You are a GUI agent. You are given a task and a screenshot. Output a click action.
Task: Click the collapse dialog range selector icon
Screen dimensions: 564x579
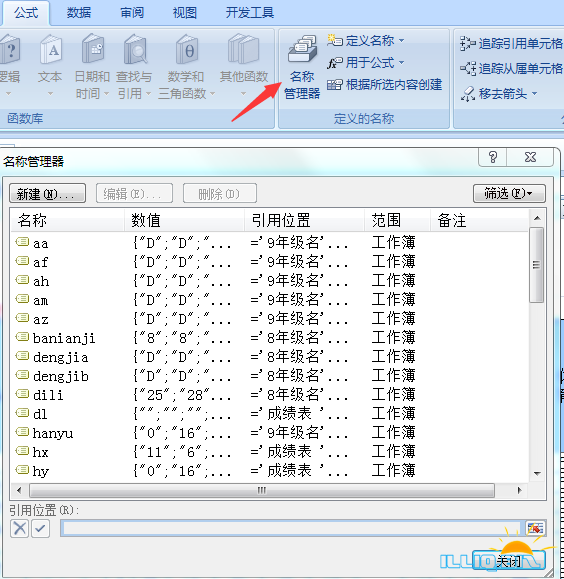tap(535, 528)
